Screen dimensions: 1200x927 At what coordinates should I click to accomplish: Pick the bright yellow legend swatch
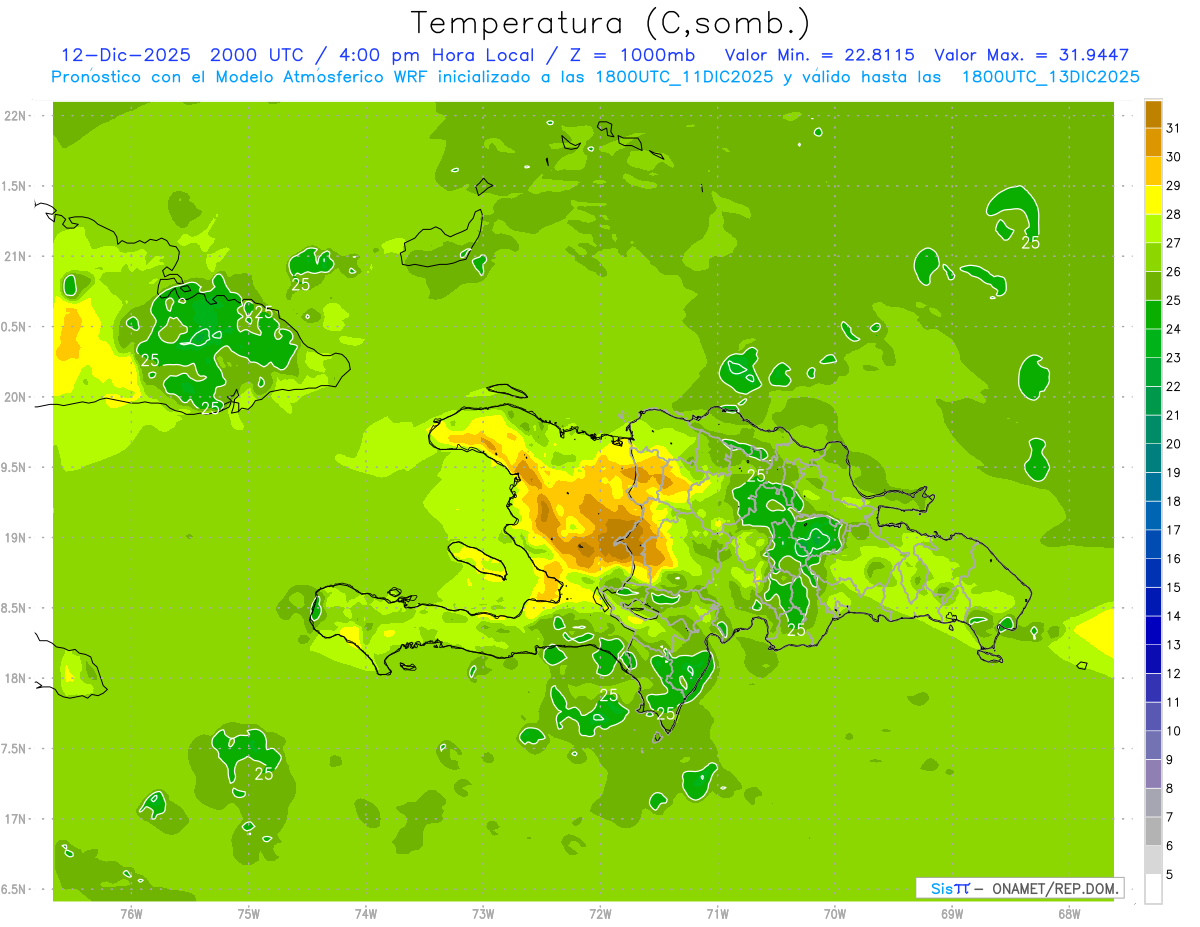click(x=1153, y=200)
